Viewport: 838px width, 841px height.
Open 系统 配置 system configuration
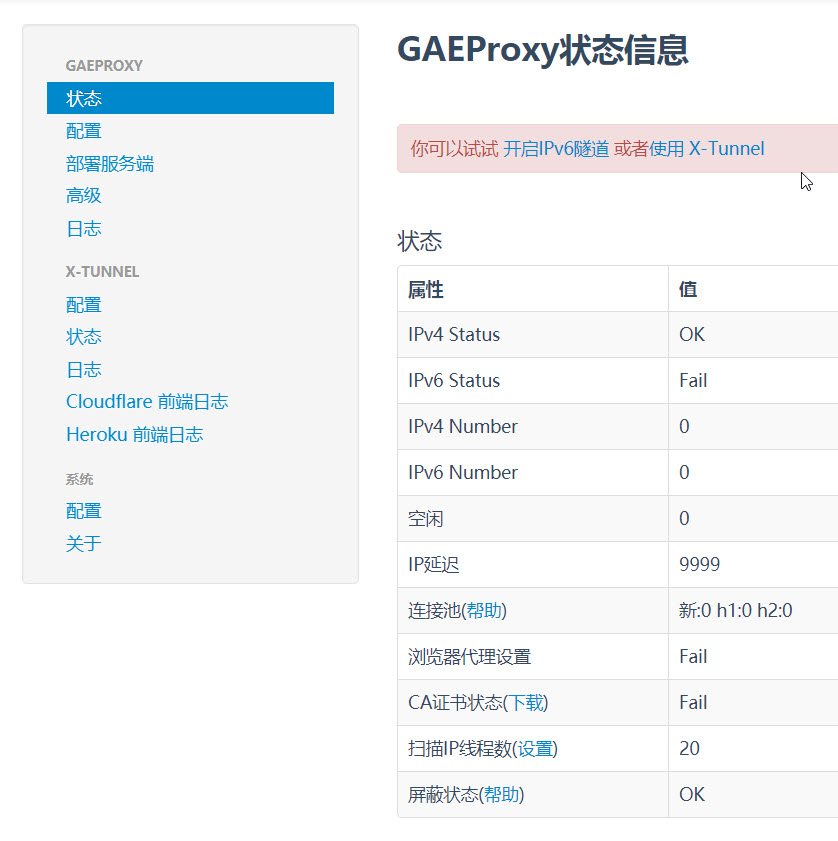point(83,510)
